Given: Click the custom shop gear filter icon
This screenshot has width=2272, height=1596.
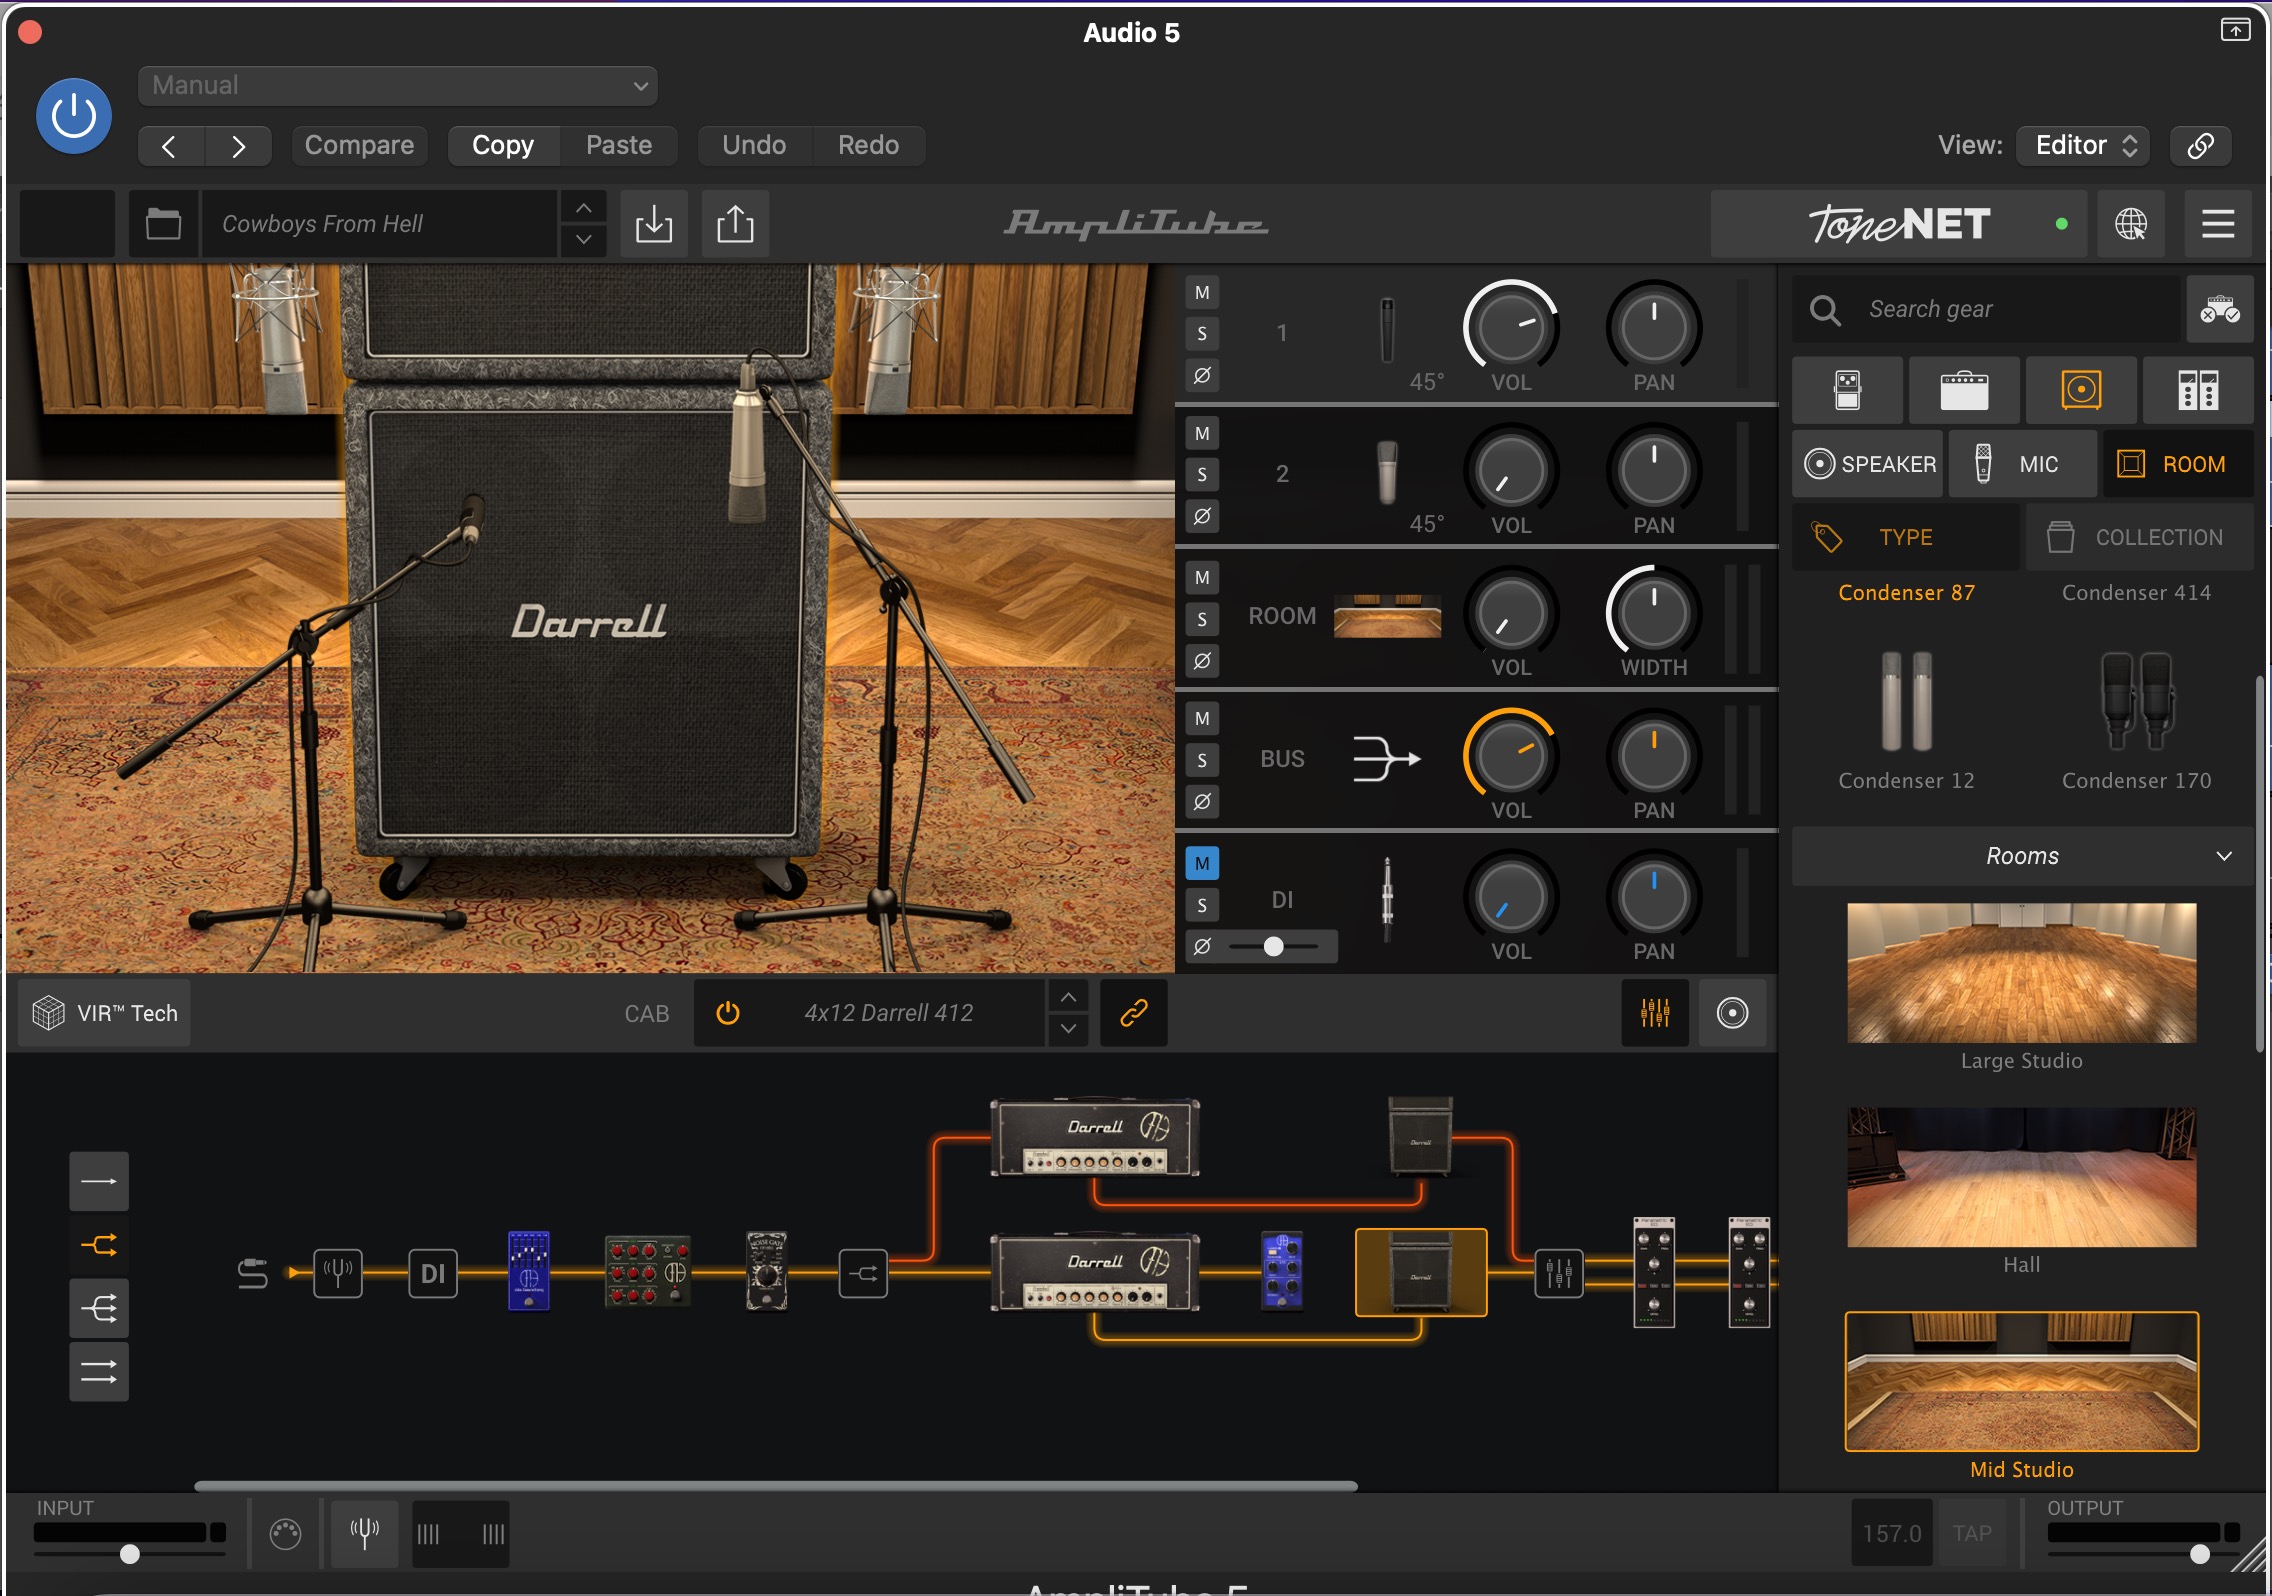Looking at the screenshot, I should (2219, 310).
